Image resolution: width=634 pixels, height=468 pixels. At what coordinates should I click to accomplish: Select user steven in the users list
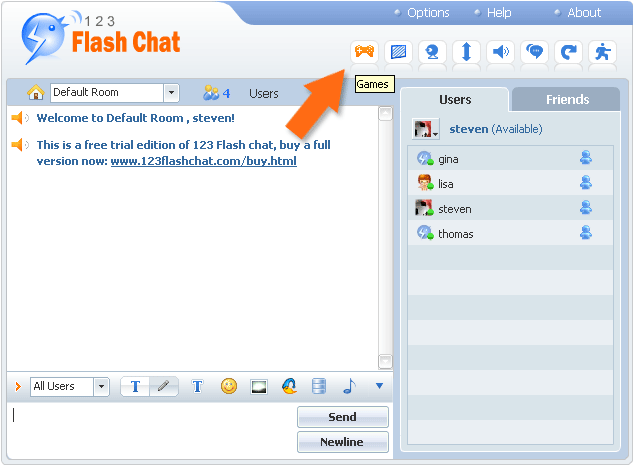coord(510,208)
